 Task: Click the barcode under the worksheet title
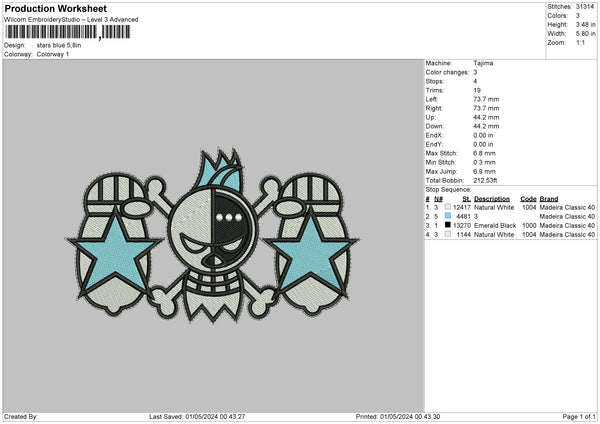[68, 32]
